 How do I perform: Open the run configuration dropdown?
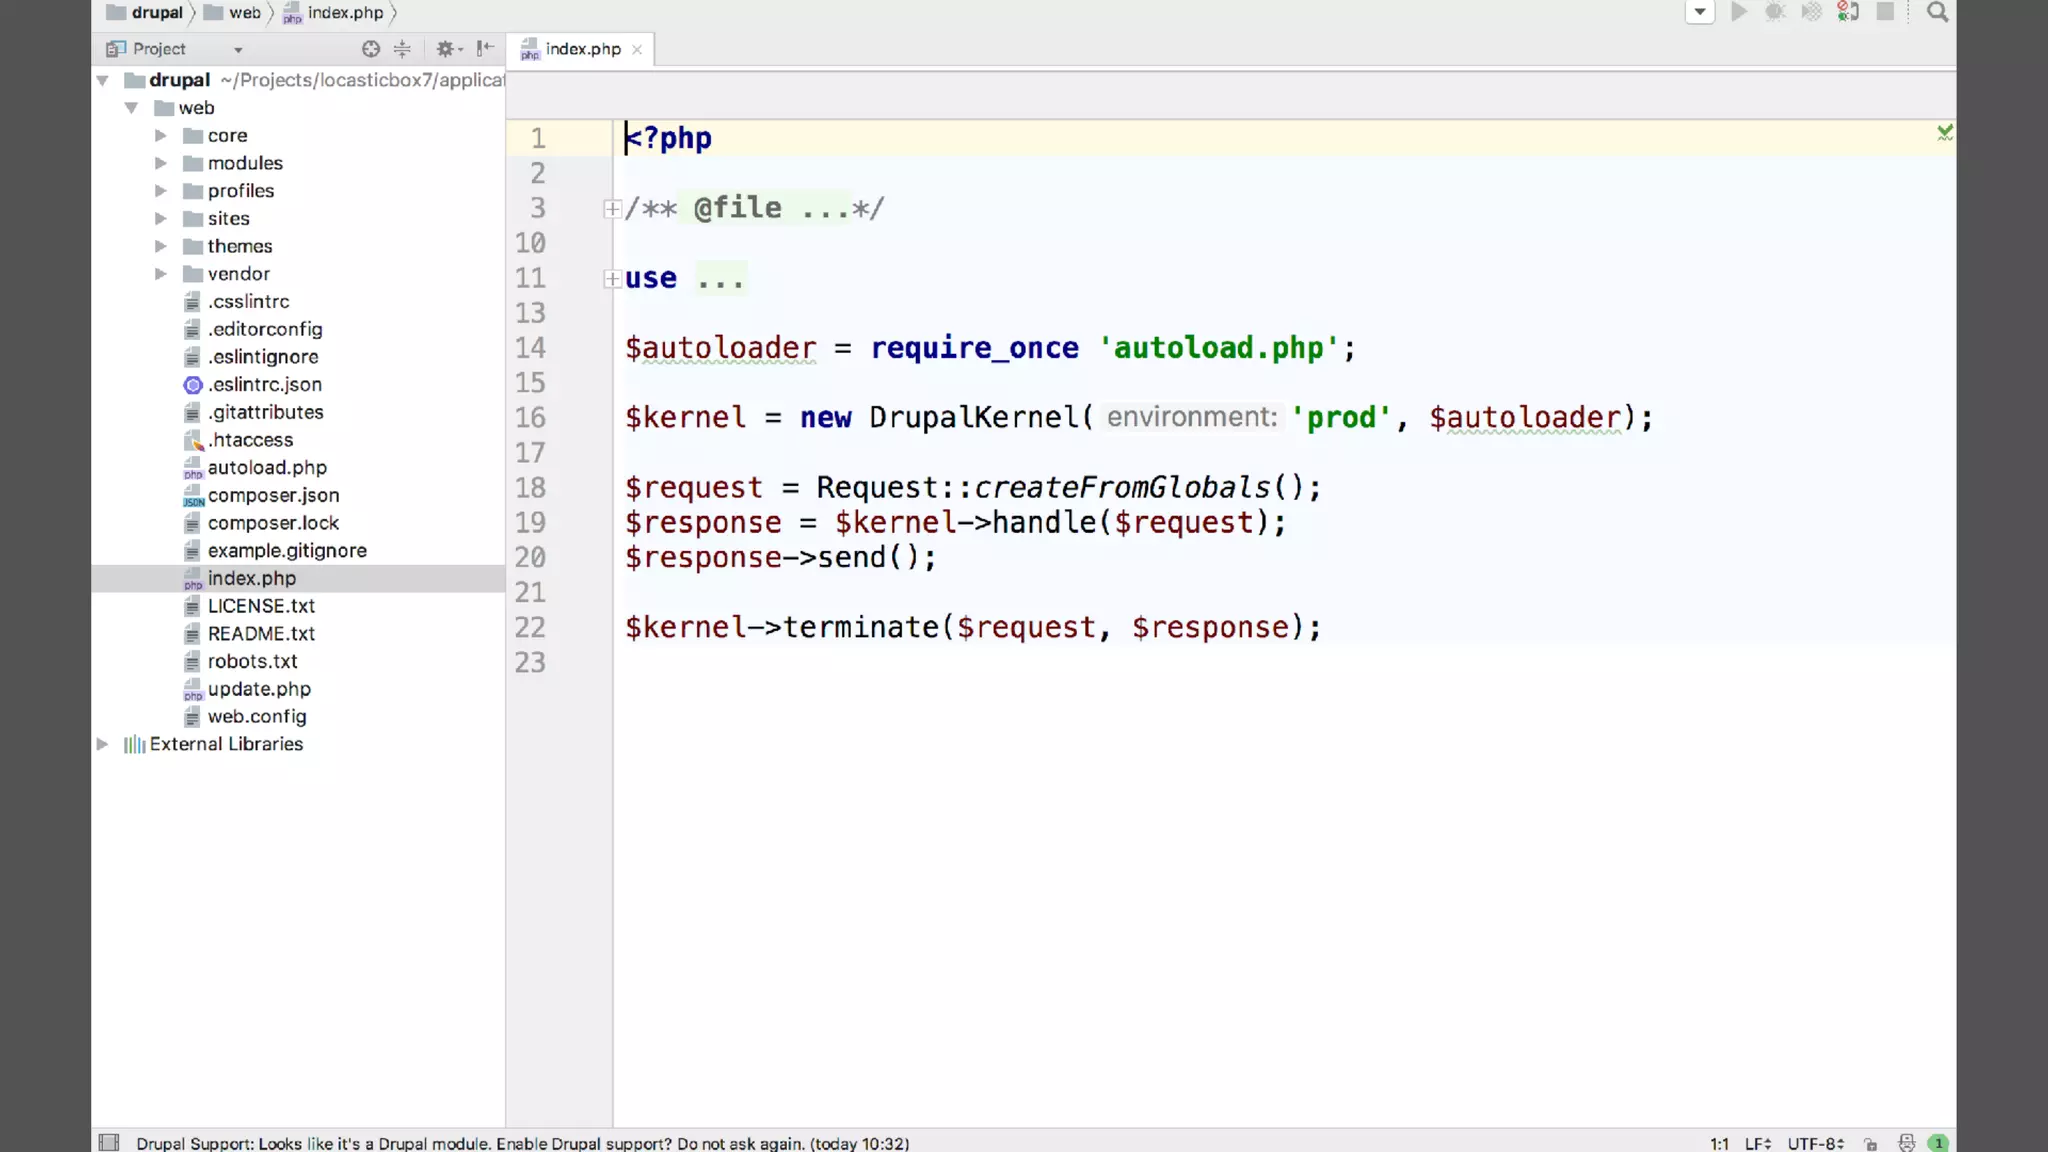pyautogui.click(x=1699, y=12)
